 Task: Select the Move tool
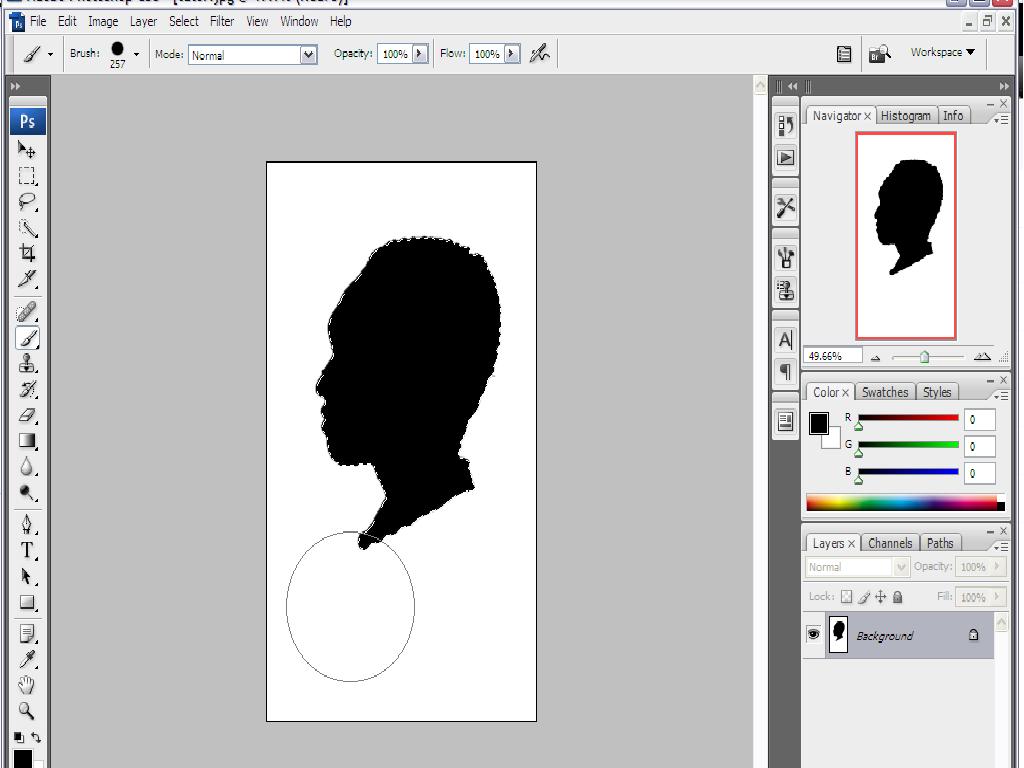pos(27,150)
